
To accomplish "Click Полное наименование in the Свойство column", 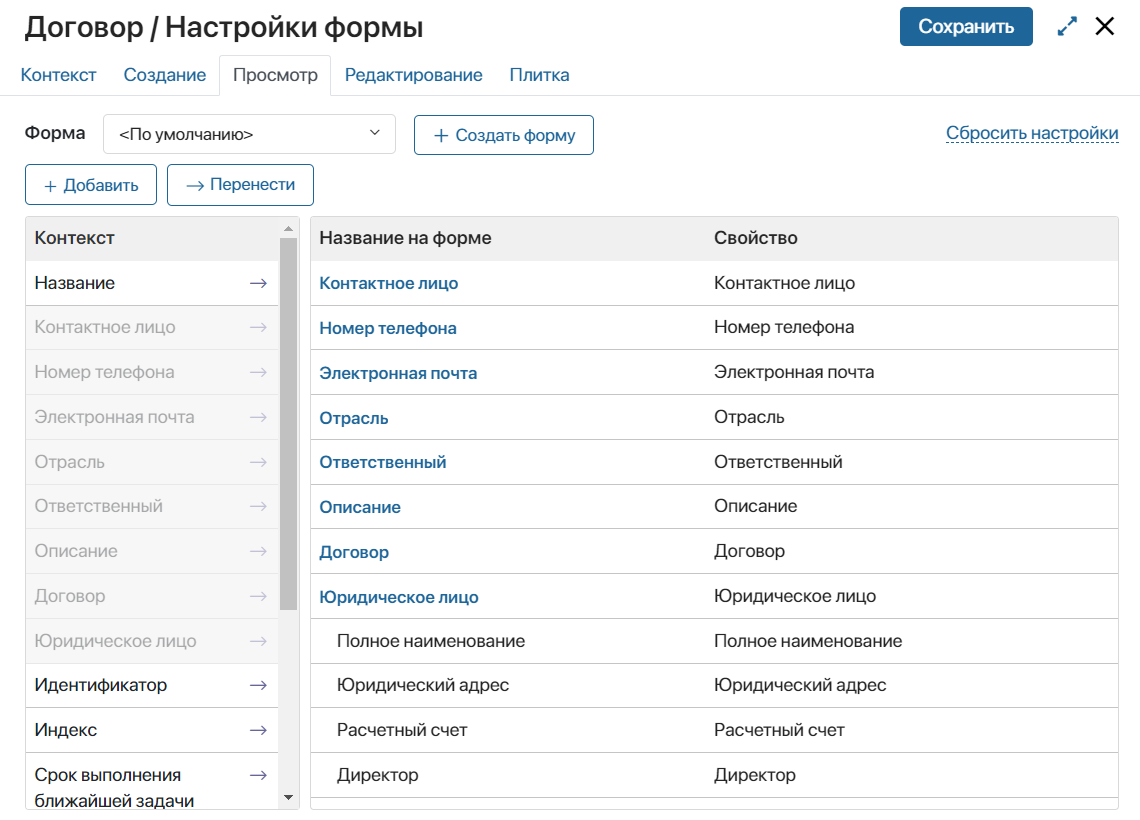I will (808, 641).
